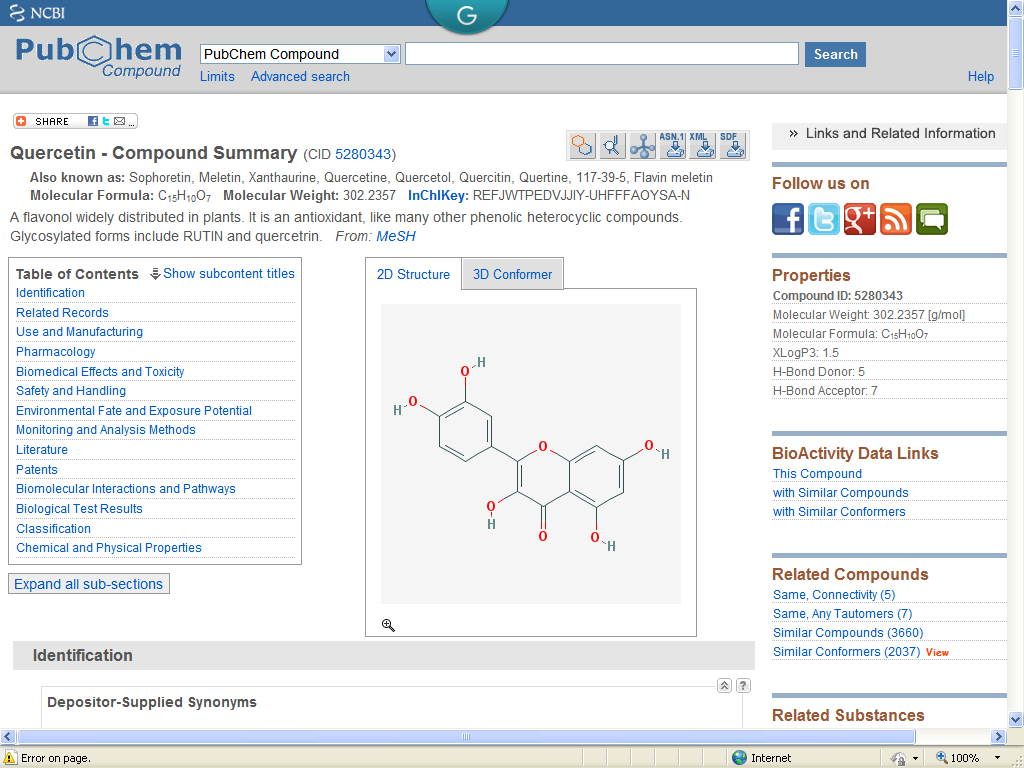
Task: Select the 2D Structure tab
Action: click(413, 275)
